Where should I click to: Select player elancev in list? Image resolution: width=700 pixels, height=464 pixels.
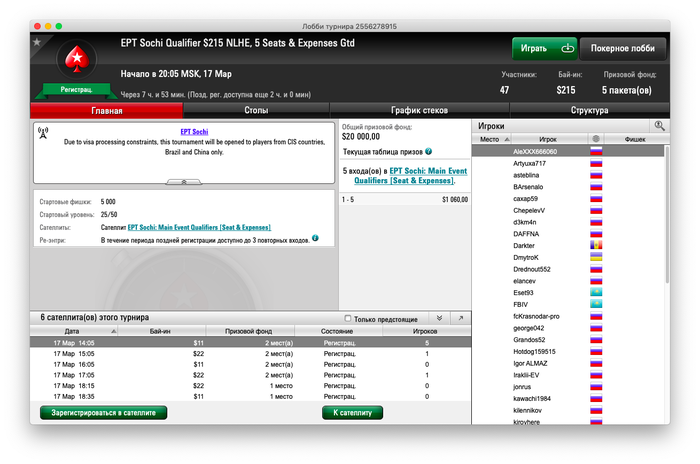coord(568,281)
